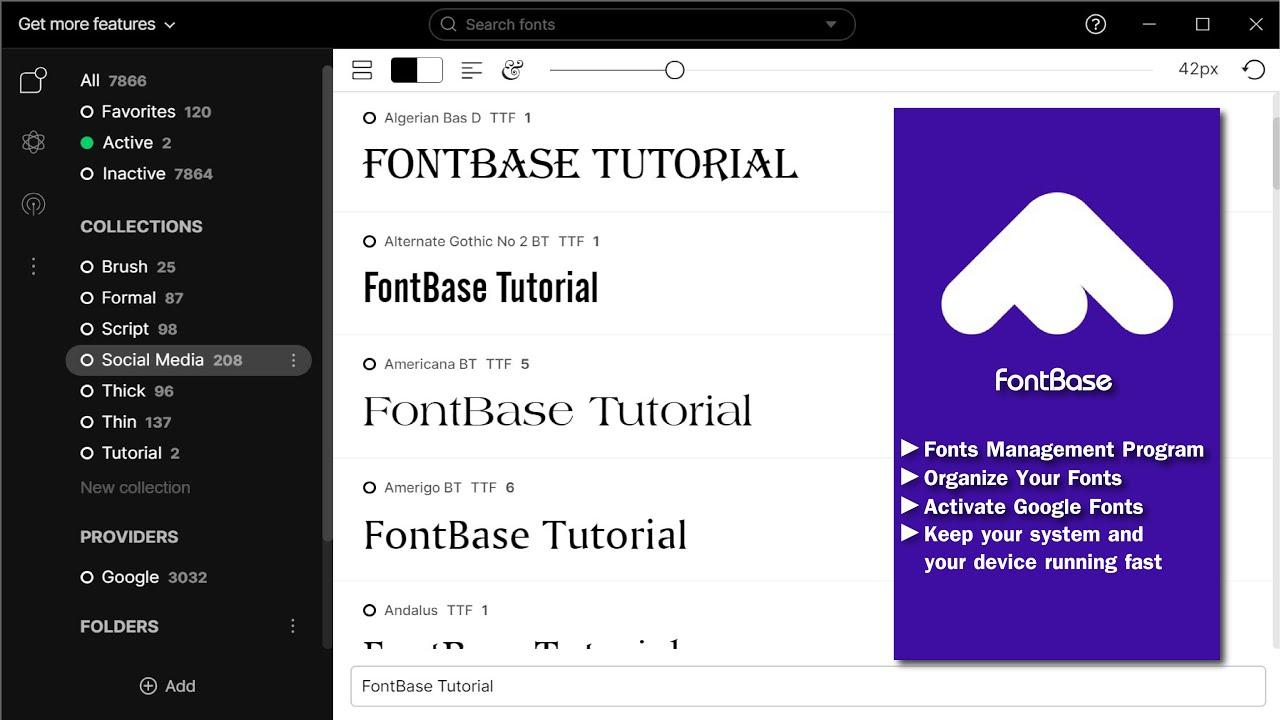The height and width of the screenshot is (720, 1280).
Task: Open the broadcast/podcast icon in sidebar
Action: pos(33,205)
